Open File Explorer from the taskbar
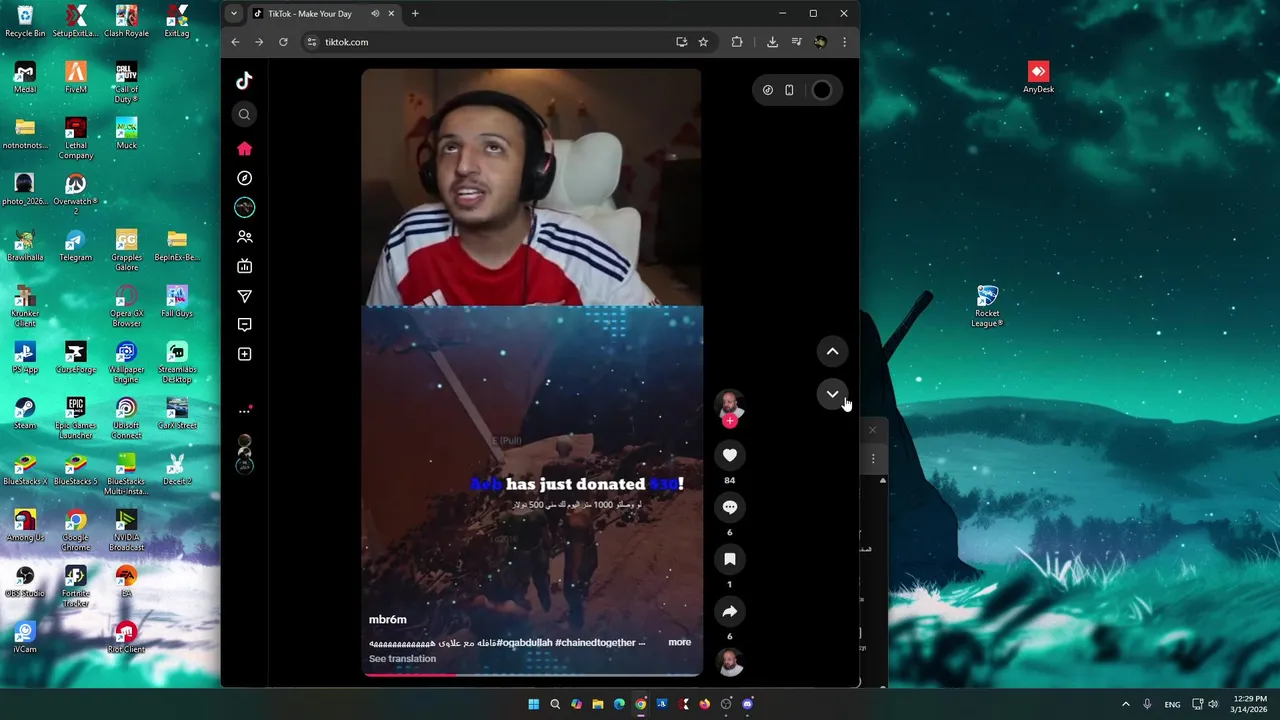Viewport: 1280px width, 720px height. (x=598, y=704)
